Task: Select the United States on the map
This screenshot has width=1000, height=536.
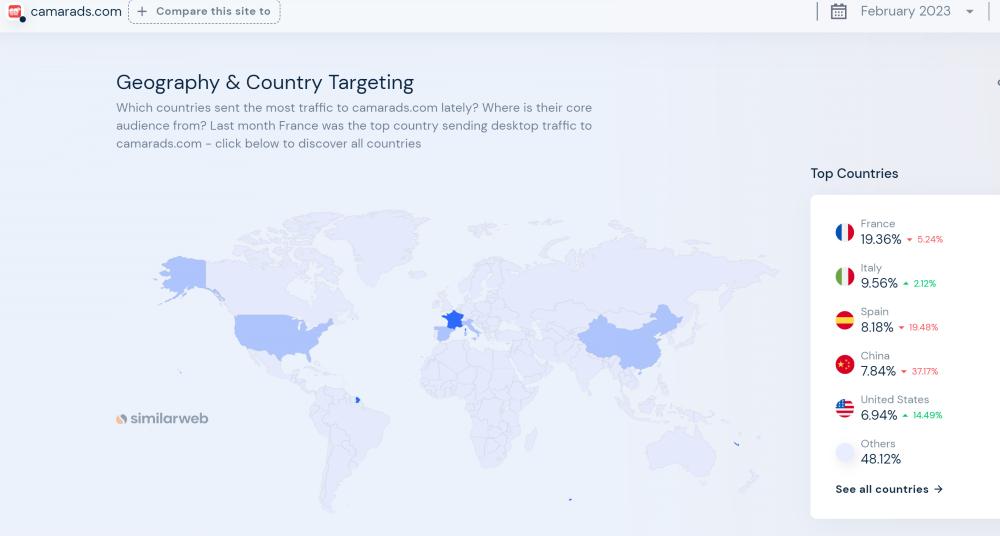Action: pyautogui.click(x=278, y=335)
